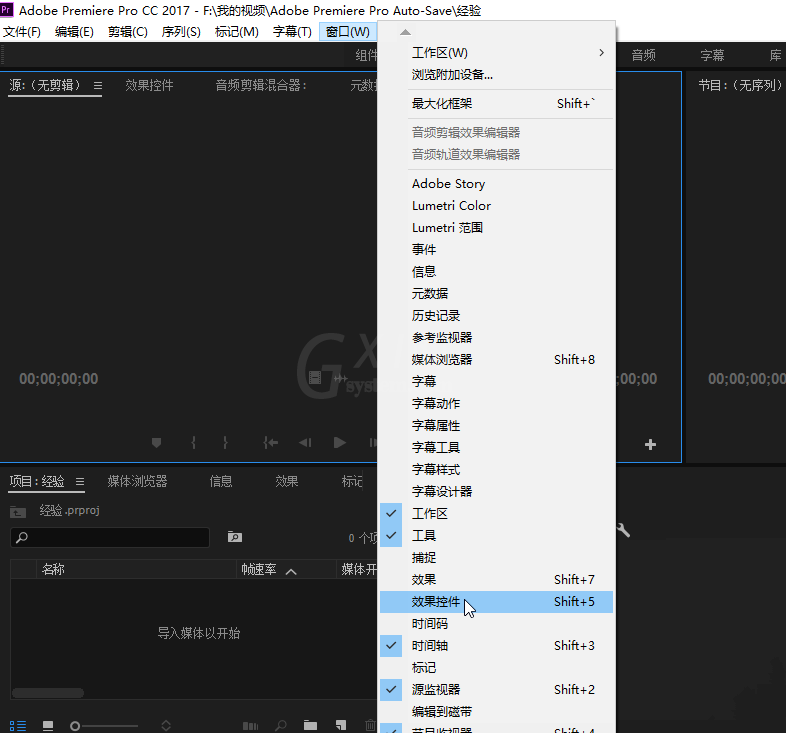Click Go to In point button
This screenshot has height=733, width=786.
tap(271, 443)
